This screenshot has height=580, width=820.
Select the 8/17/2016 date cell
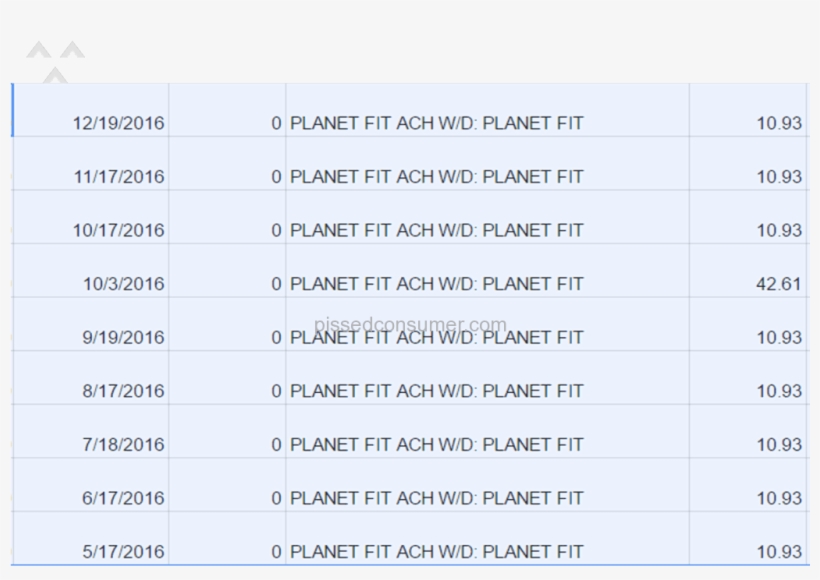pyautogui.click(x=123, y=391)
